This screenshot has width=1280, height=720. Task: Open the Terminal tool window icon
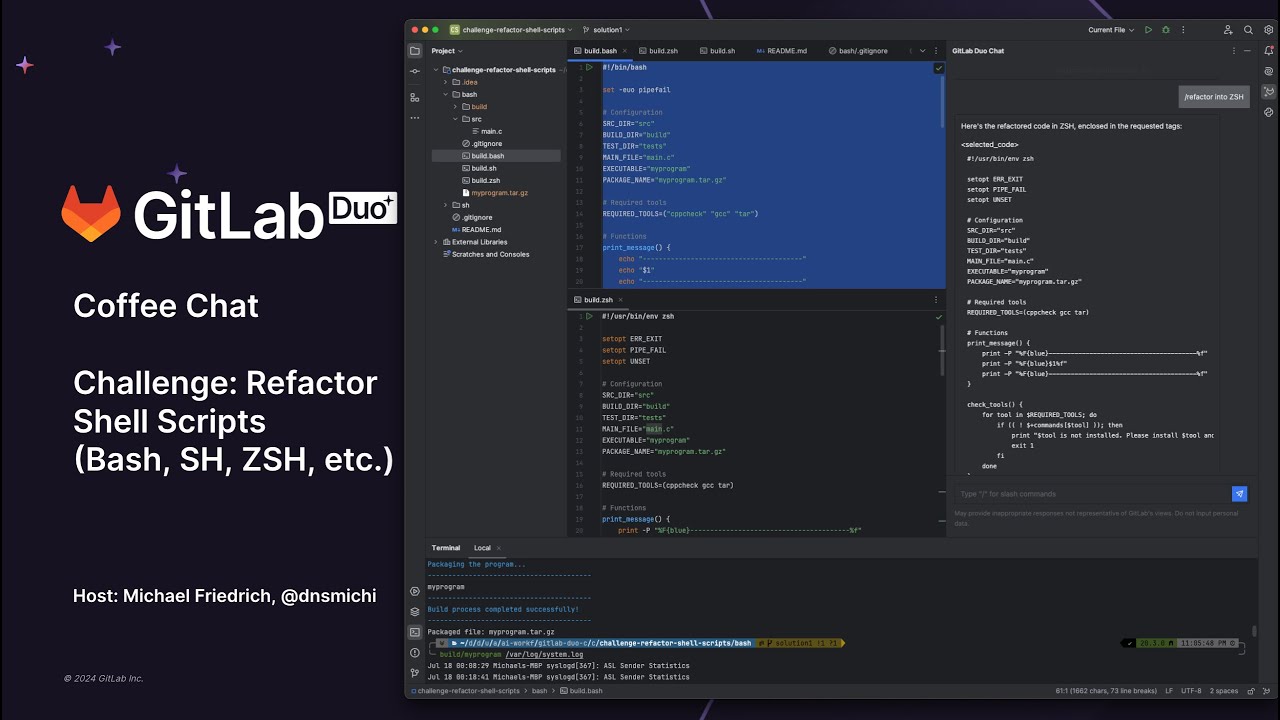point(415,632)
